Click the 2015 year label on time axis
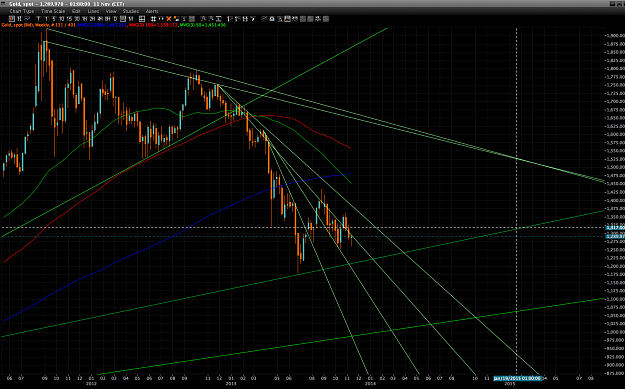 pos(510,383)
